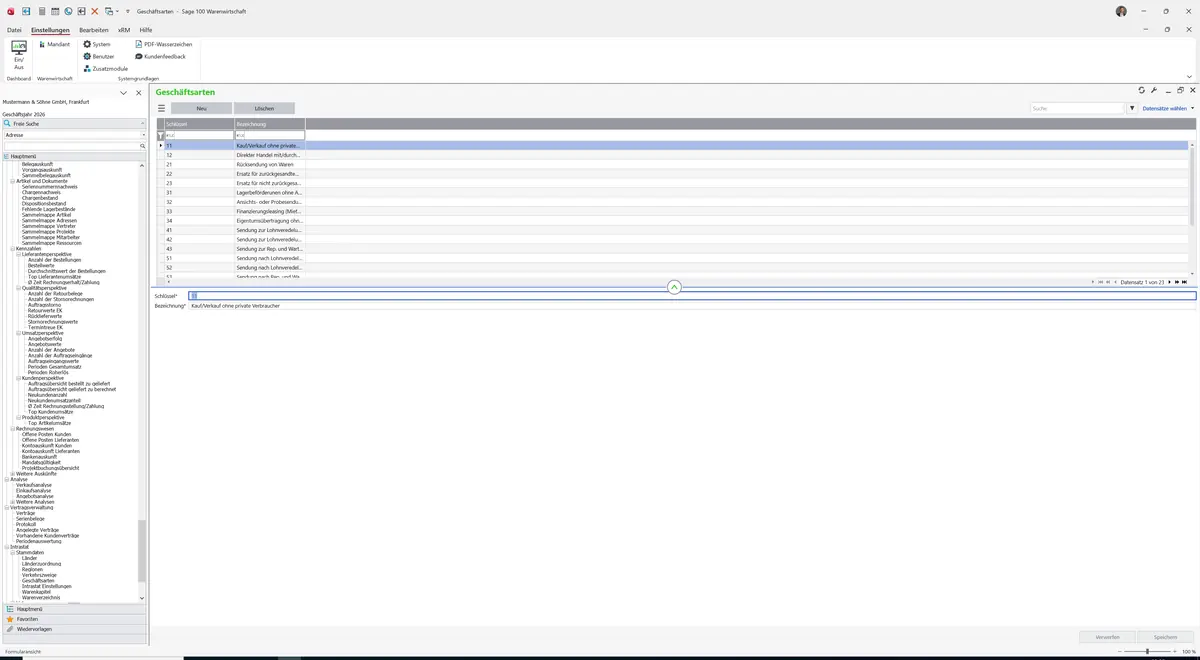Open Zusatzmodule in ribbon
The image size is (1200, 660).
coord(105,68)
